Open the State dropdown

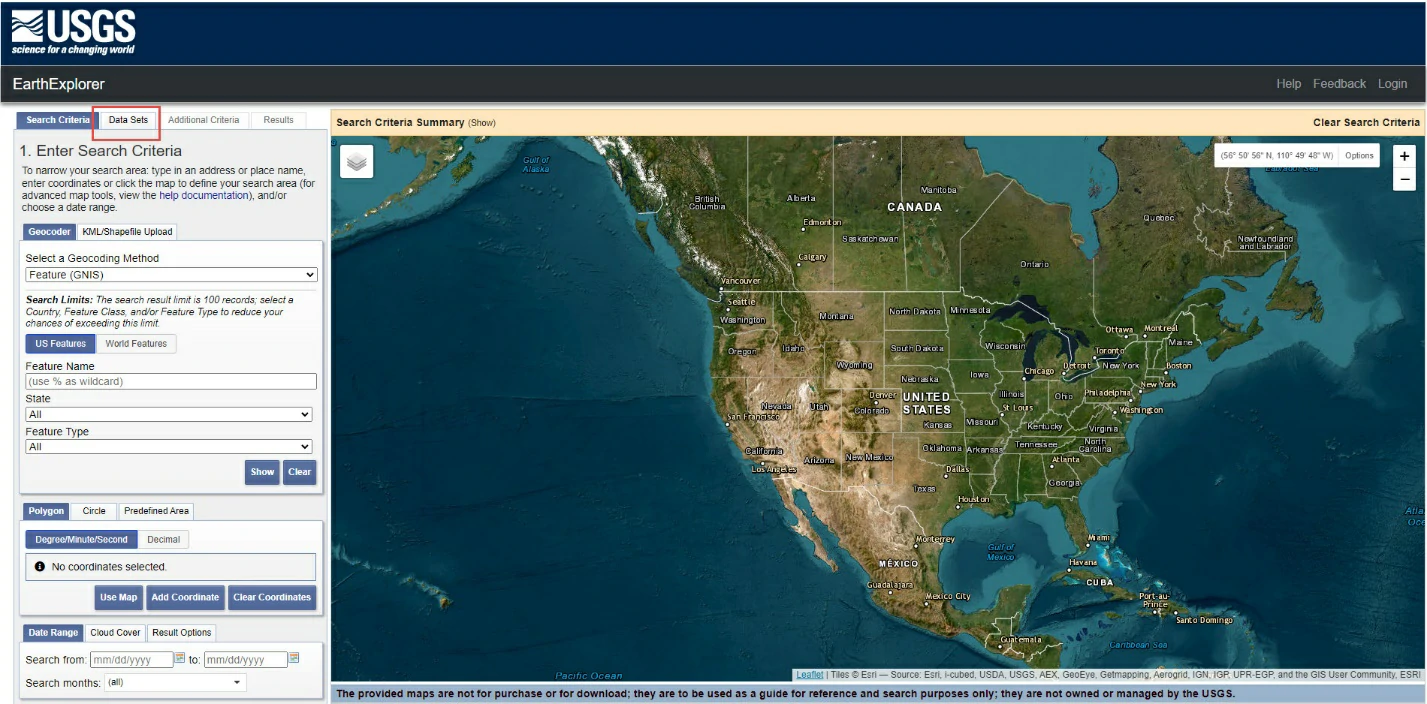click(168, 414)
